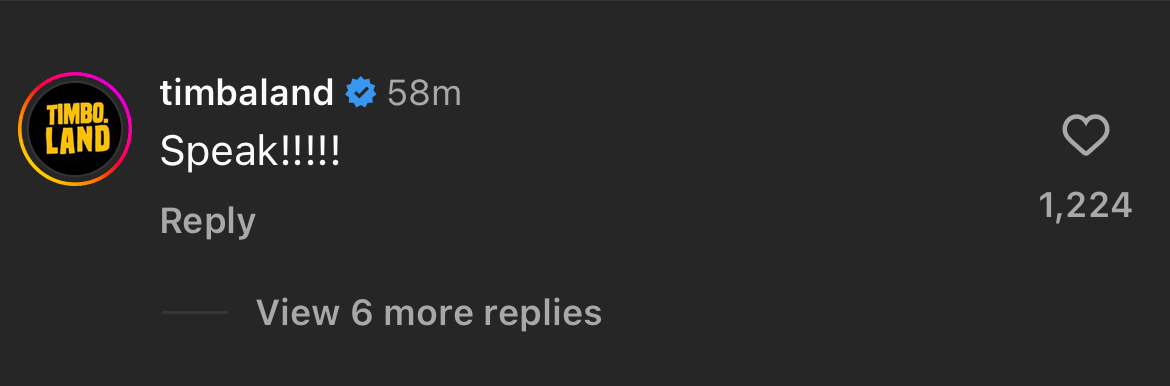The width and height of the screenshot is (1170, 386).
Task: Click the line before View 6 more replies
Action: (195, 312)
